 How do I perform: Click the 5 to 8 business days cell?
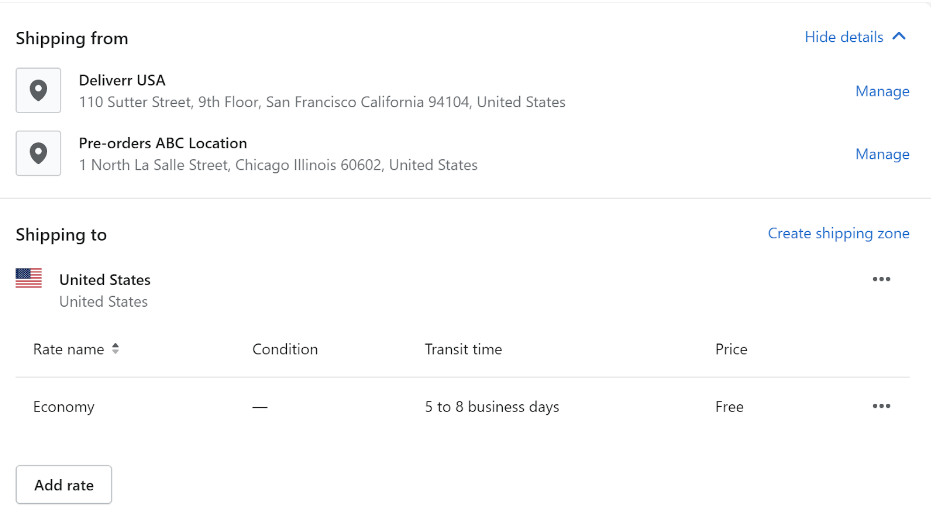point(492,407)
